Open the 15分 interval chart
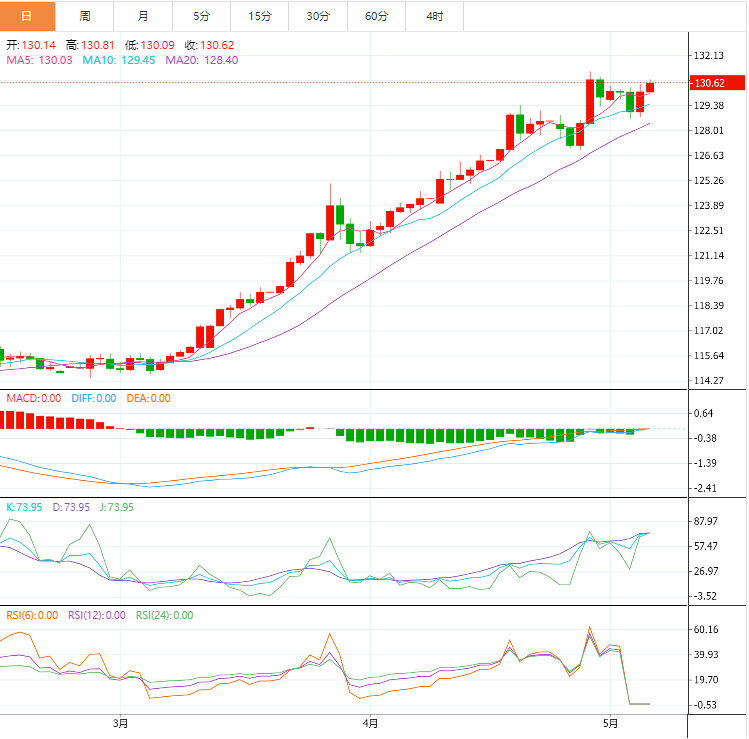The width and height of the screenshot is (749, 739). (260, 16)
